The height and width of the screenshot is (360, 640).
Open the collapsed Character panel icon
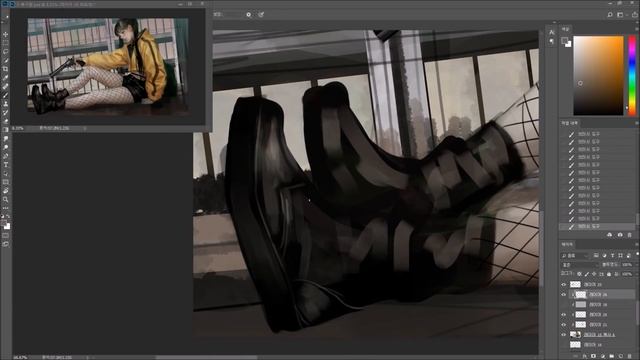pyautogui.click(x=551, y=32)
